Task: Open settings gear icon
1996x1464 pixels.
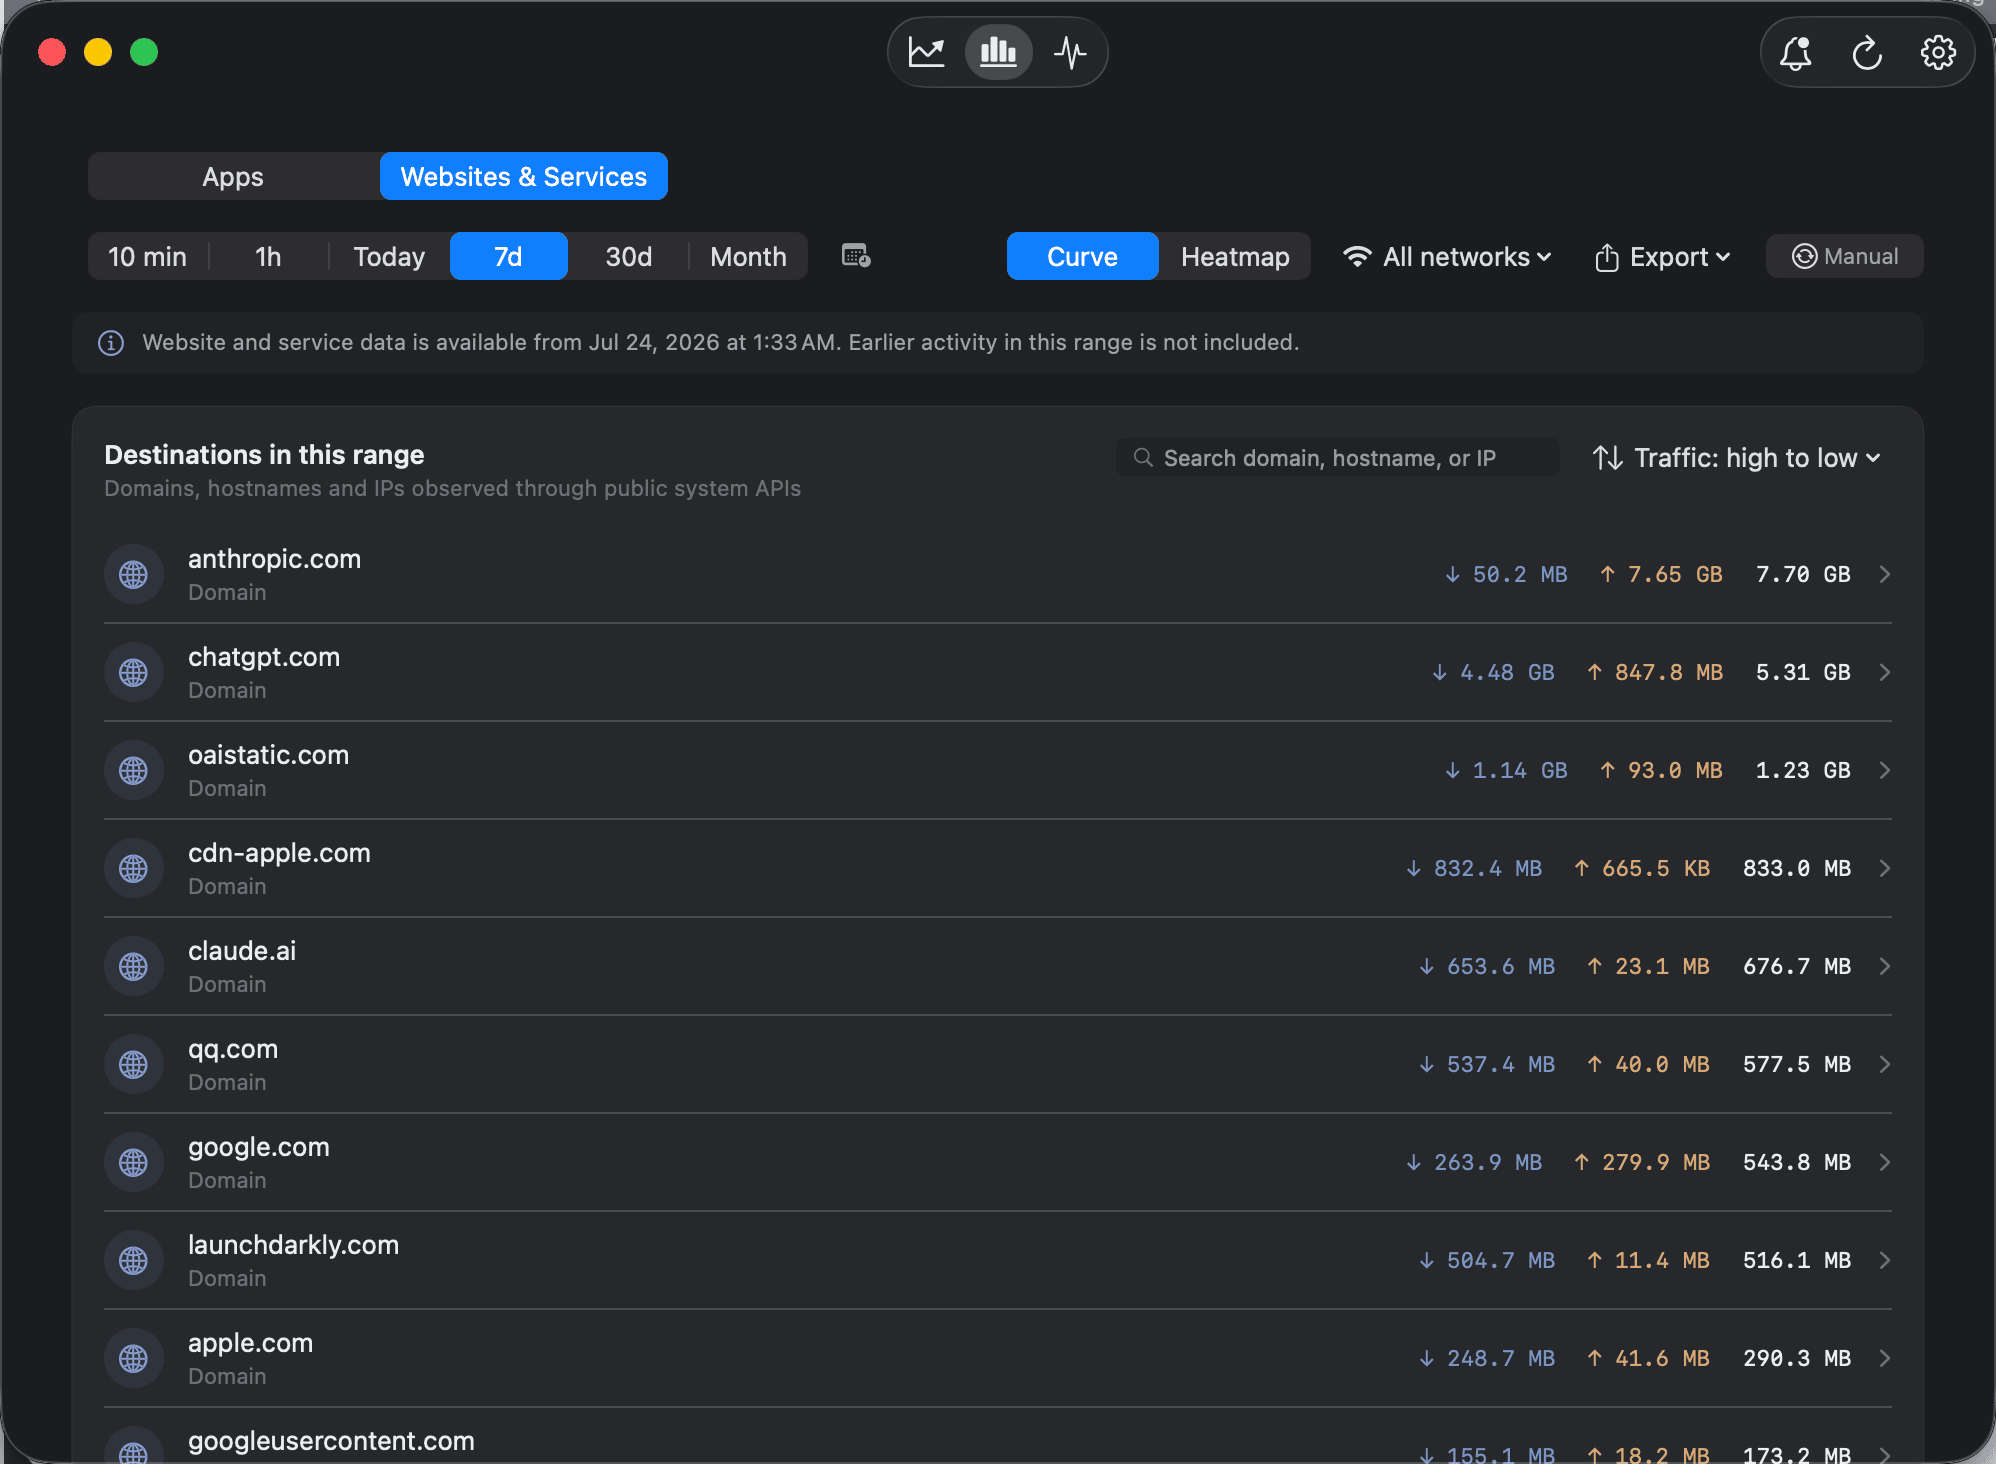Action: coord(1938,53)
